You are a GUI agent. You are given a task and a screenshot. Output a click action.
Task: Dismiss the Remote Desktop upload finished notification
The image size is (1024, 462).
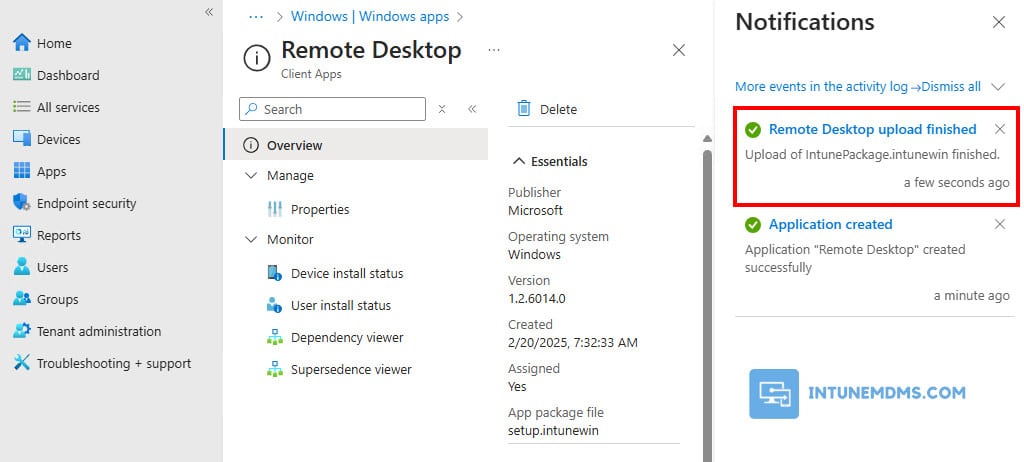(x=1000, y=129)
